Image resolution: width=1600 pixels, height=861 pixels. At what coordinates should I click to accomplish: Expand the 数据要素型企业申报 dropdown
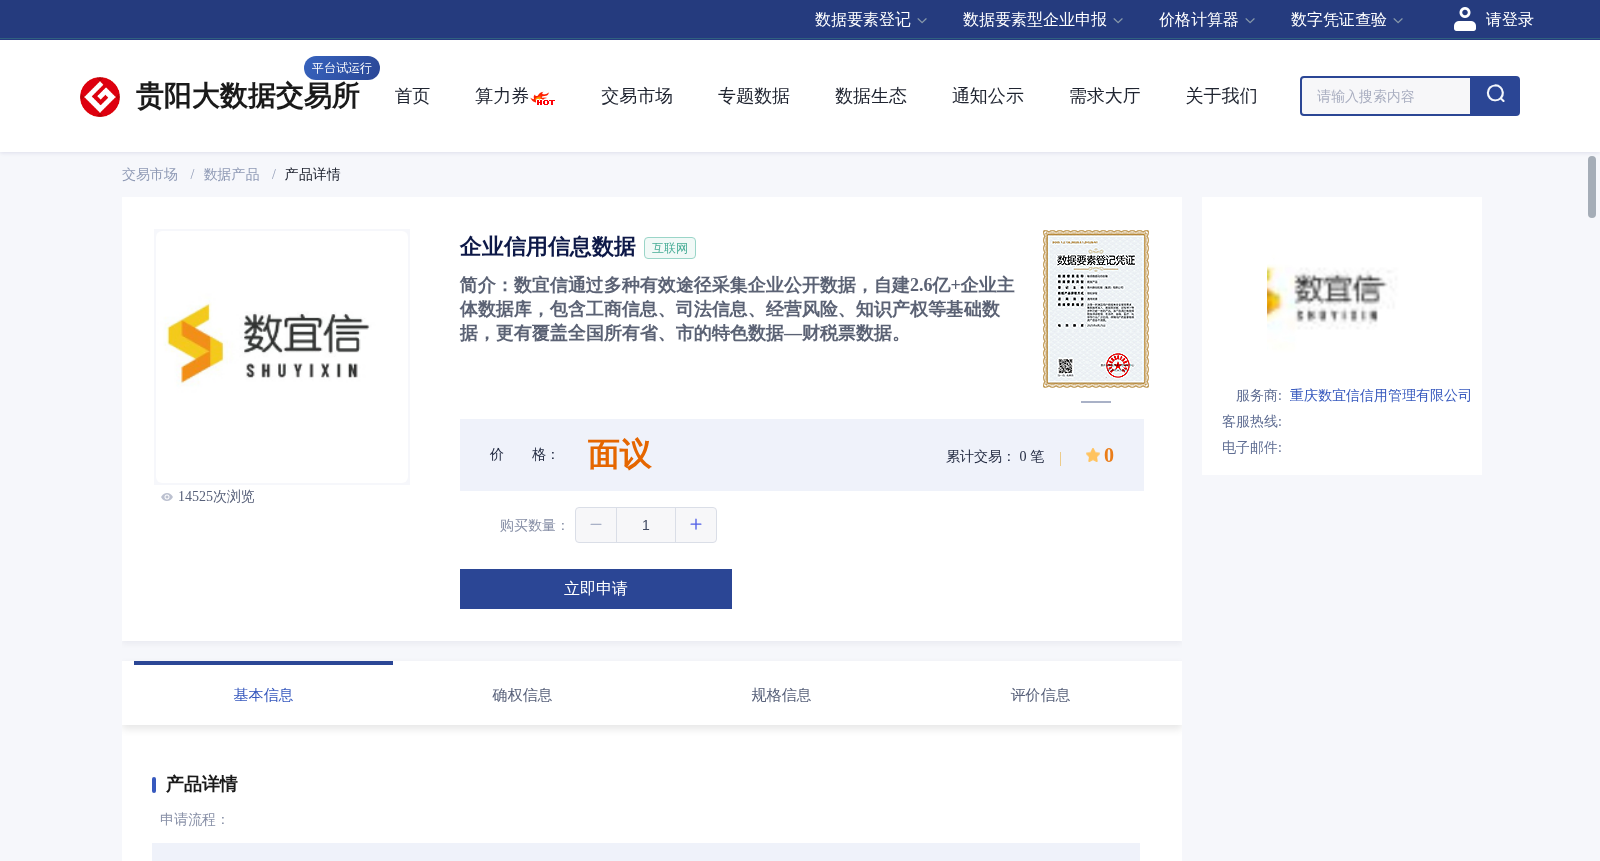tap(1042, 20)
